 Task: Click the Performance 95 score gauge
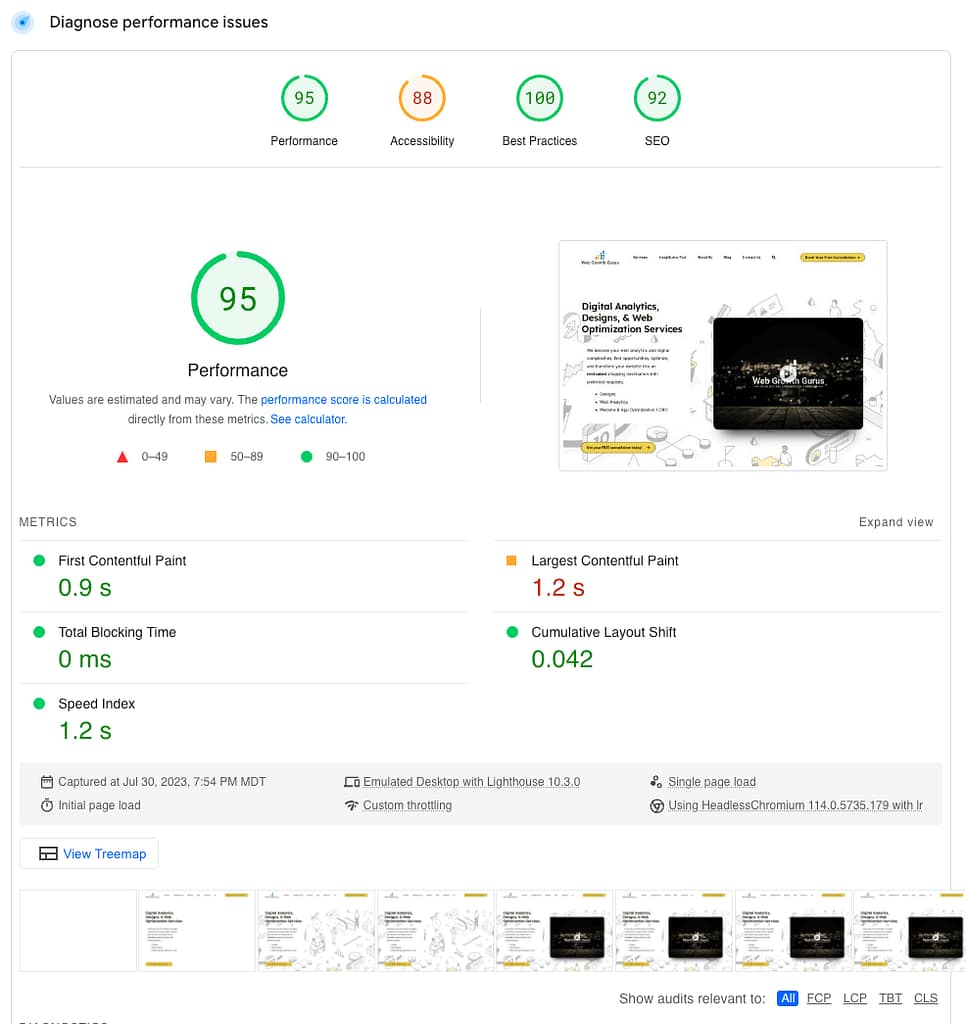click(237, 297)
